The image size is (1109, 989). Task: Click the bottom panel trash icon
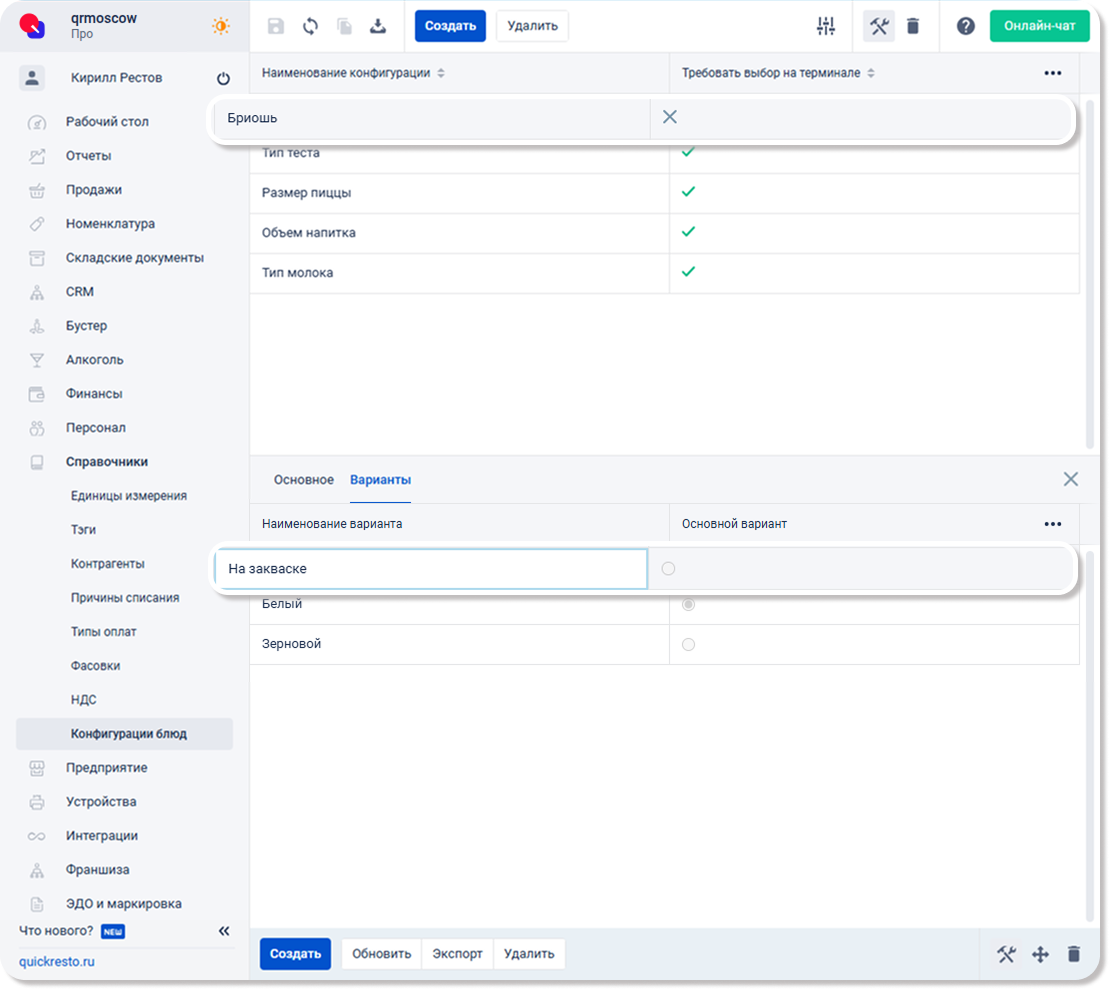click(x=1074, y=954)
